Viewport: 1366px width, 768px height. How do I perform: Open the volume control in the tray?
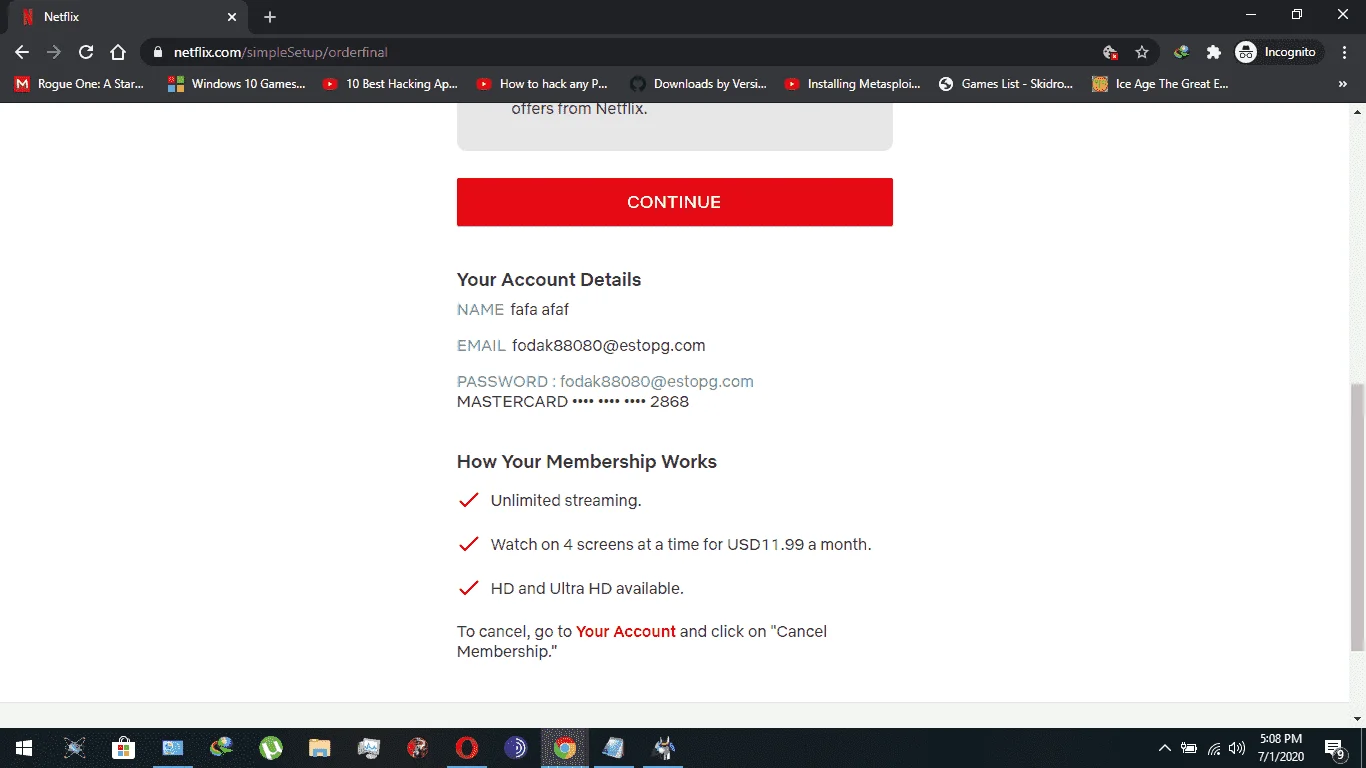tap(1237, 748)
